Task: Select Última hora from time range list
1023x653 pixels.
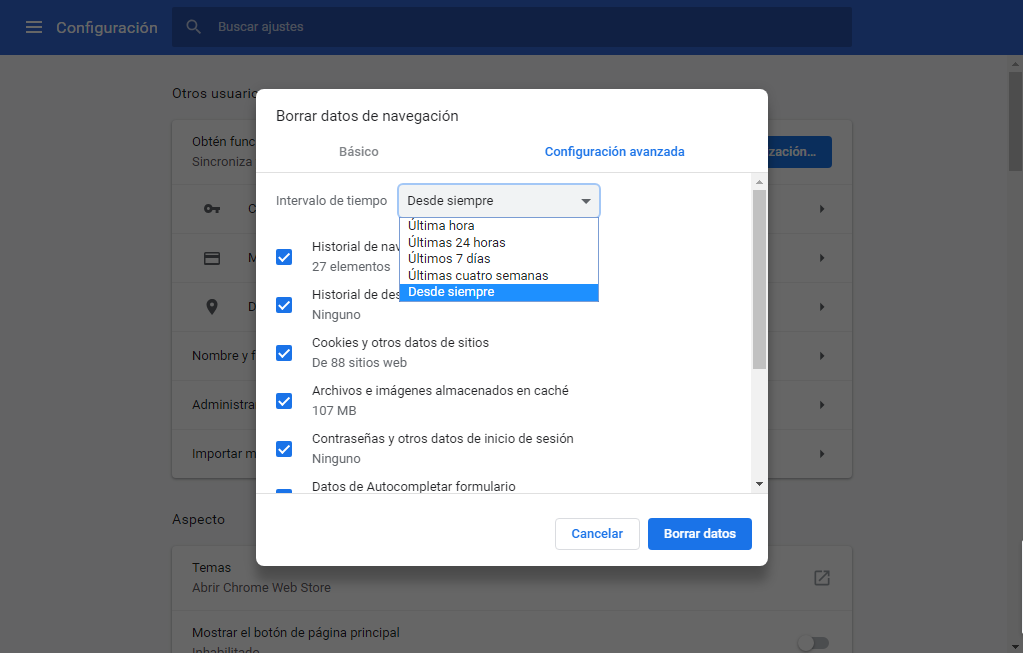Action: click(441, 226)
